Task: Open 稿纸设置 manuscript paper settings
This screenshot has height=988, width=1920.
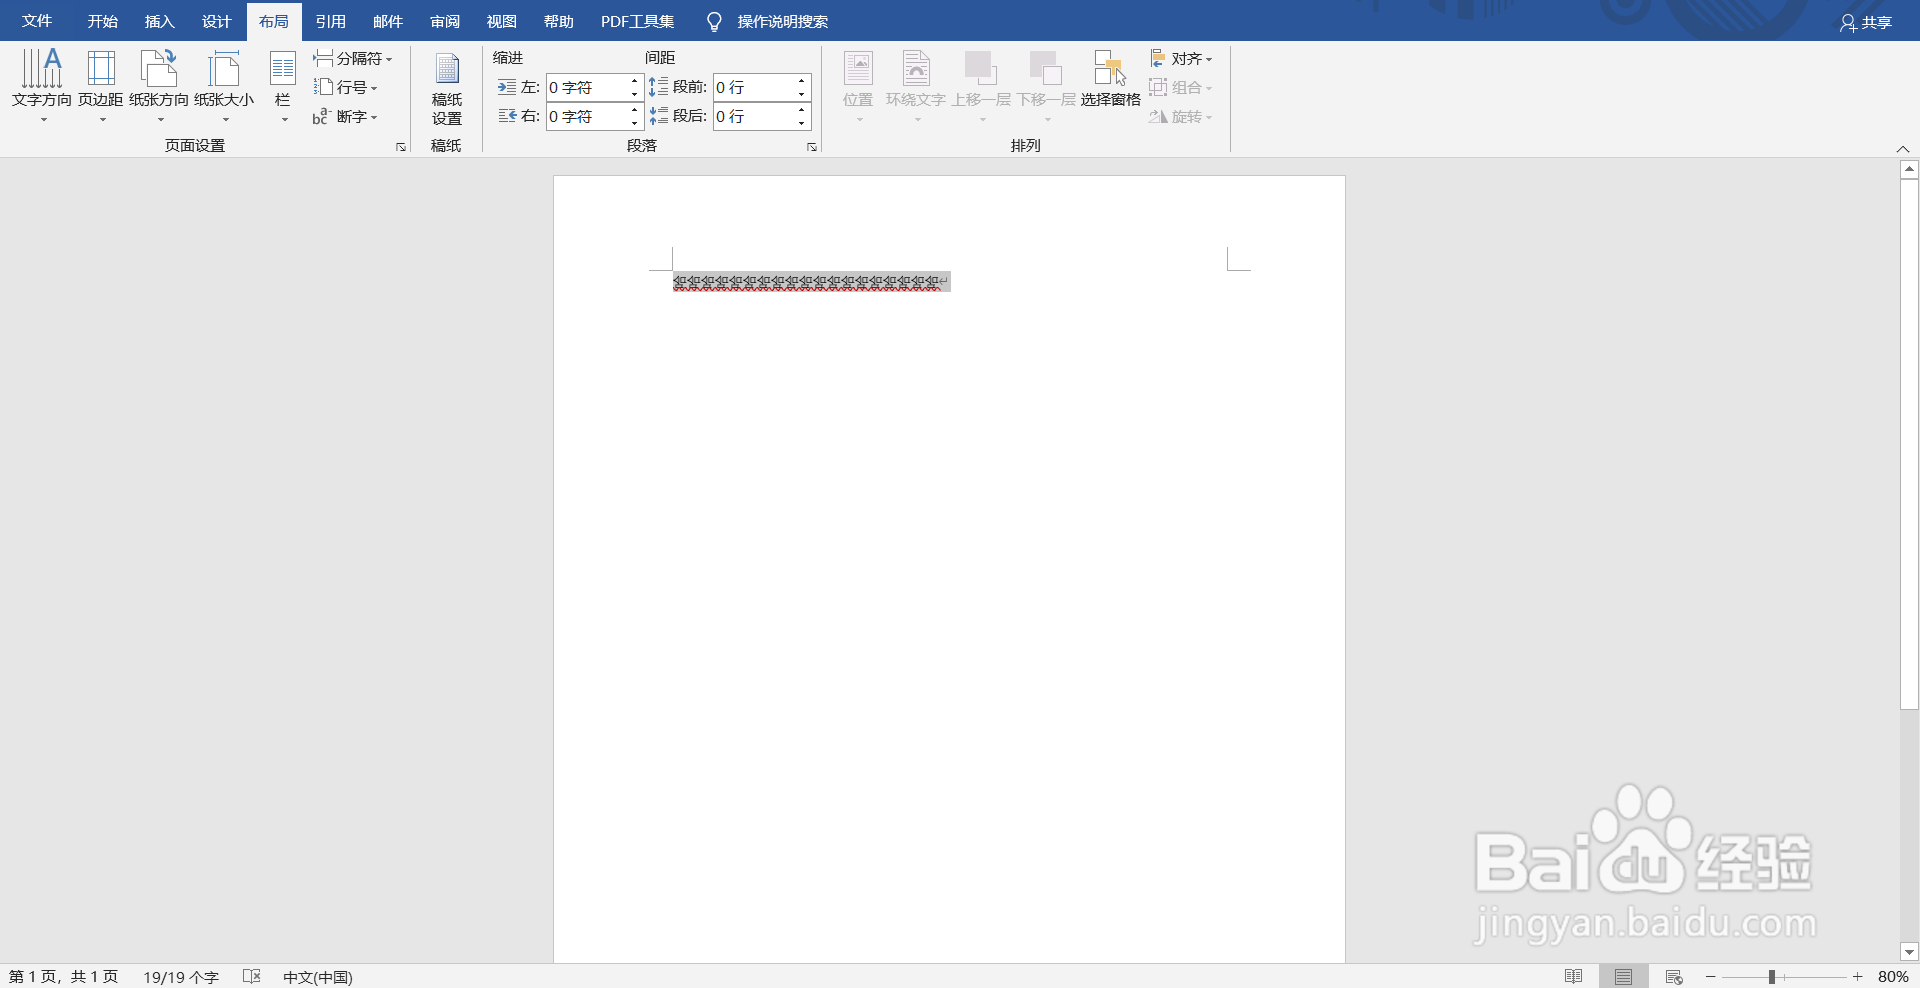Action: tap(447, 88)
